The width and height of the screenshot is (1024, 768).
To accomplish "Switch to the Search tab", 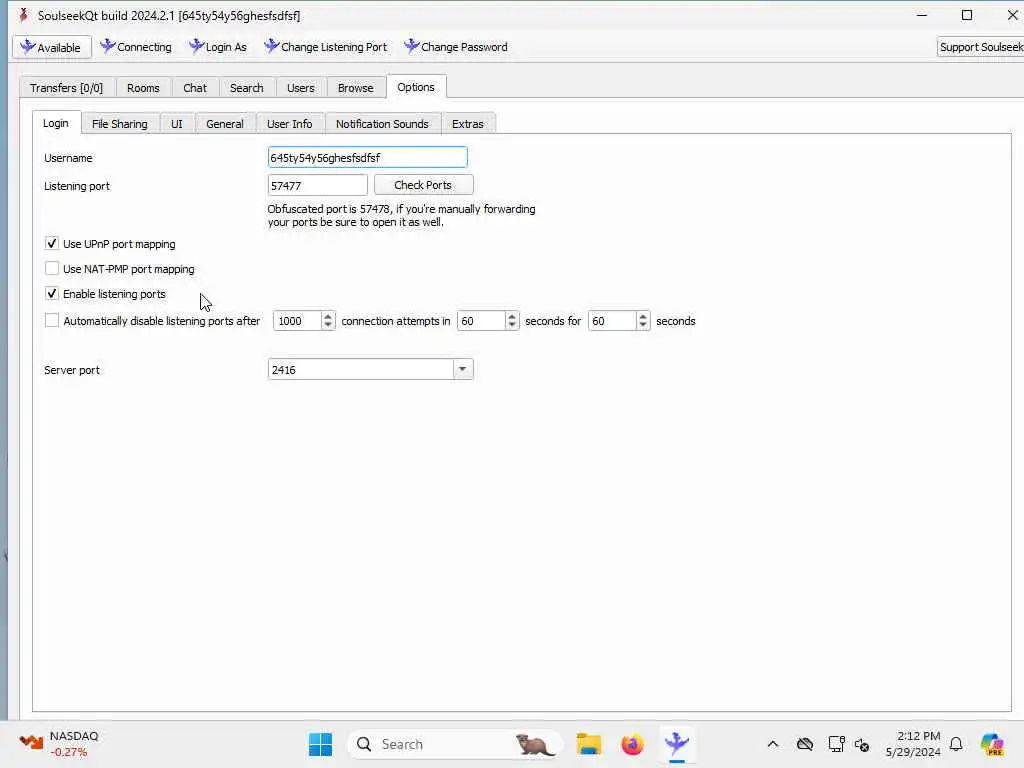I will (246, 88).
